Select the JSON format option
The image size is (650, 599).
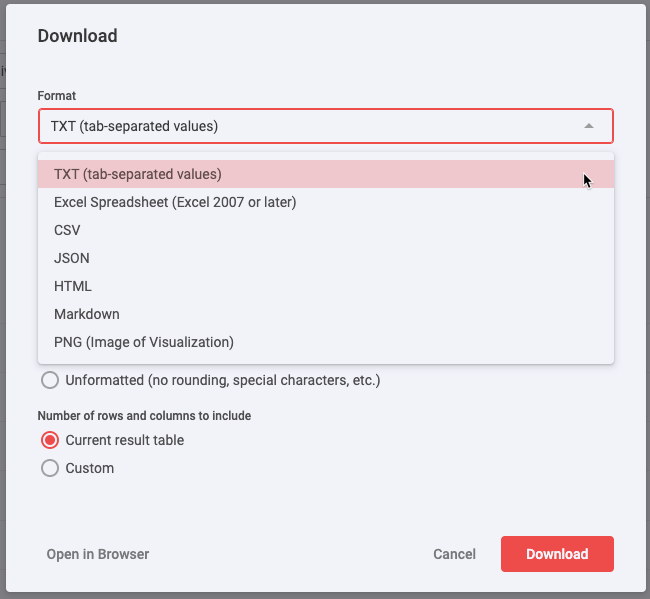click(326, 258)
